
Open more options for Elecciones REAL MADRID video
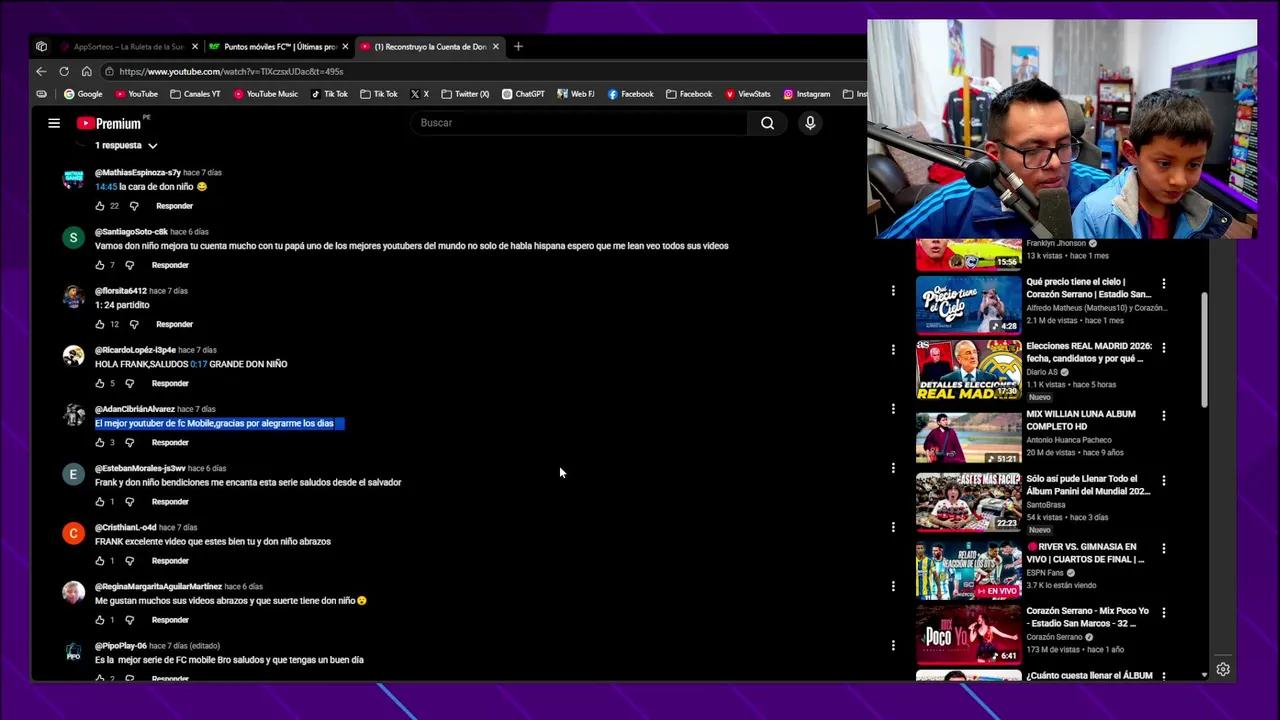[x=1164, y=347]
